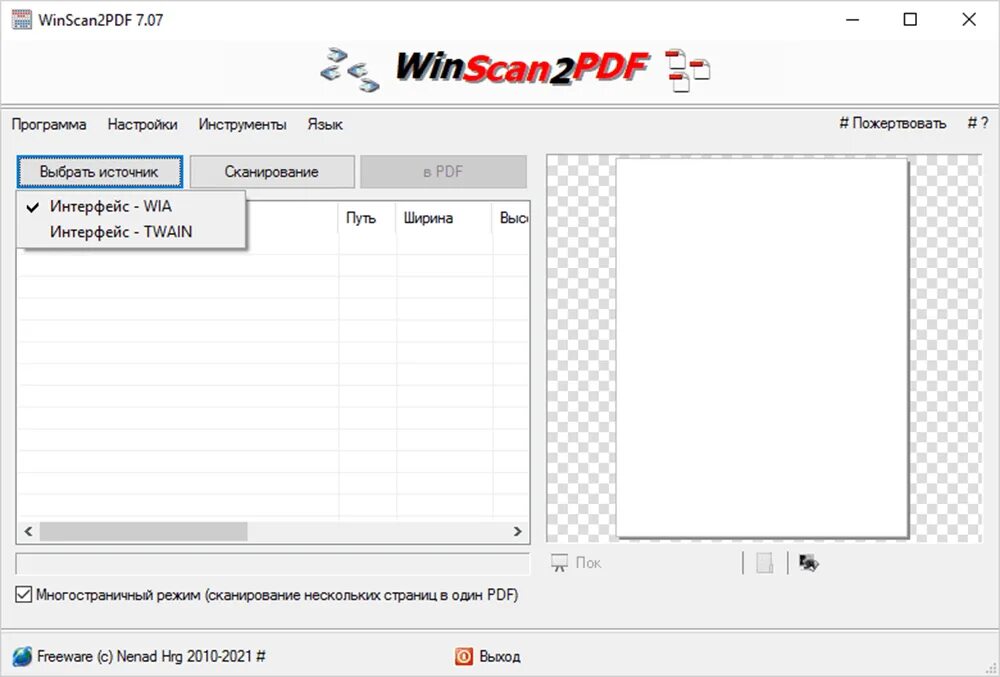Select Интерфейс - TWAIN option

tap(131, 232)
